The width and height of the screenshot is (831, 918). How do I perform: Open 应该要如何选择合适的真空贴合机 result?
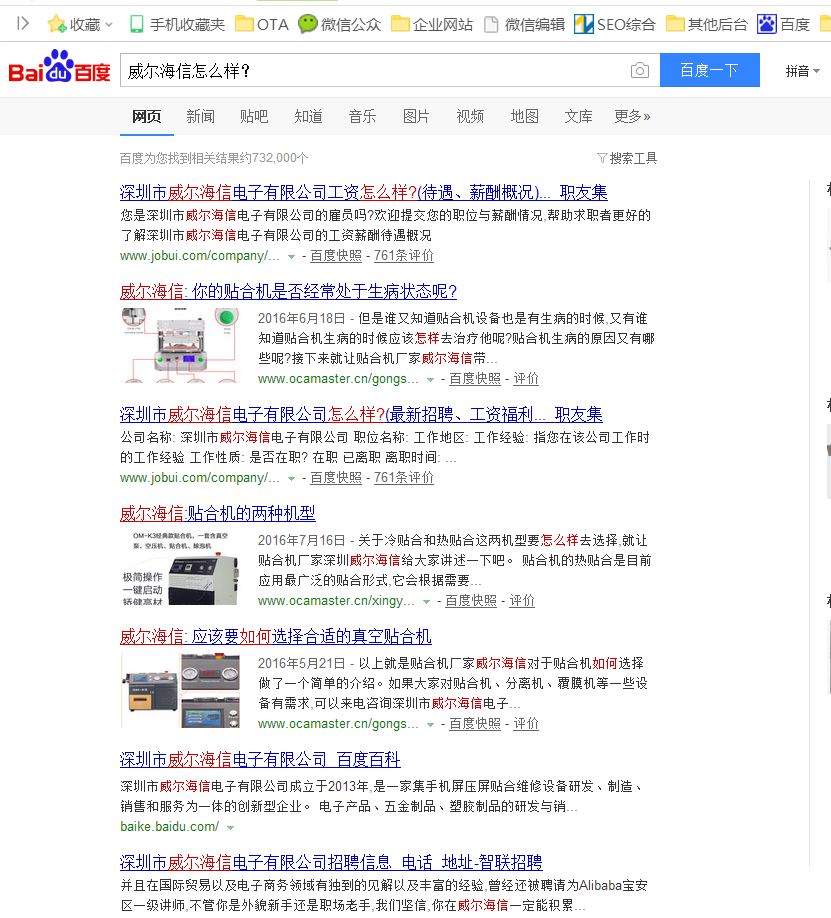[275, 636]
